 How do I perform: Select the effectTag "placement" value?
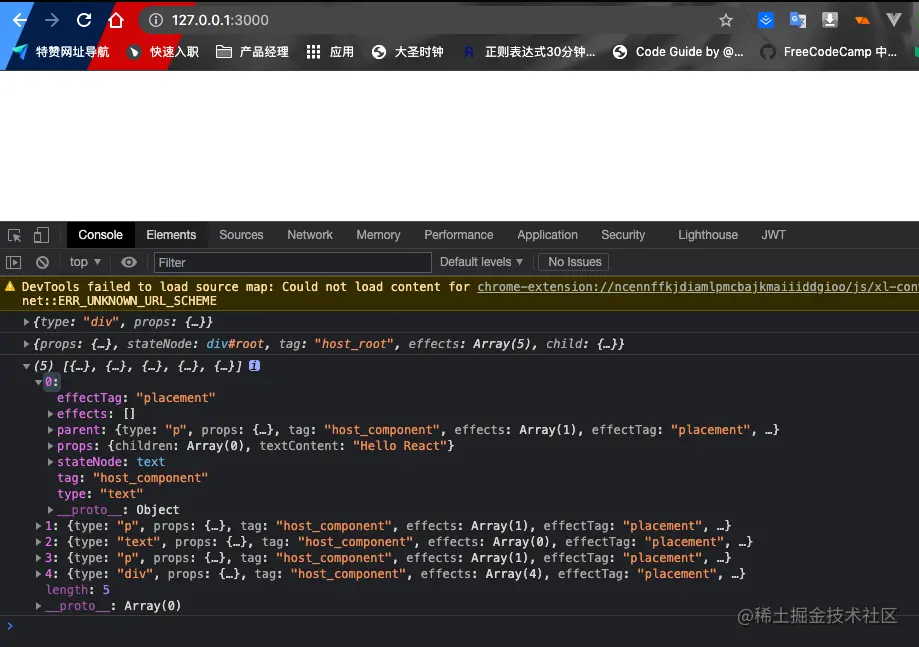coord(176,398)
